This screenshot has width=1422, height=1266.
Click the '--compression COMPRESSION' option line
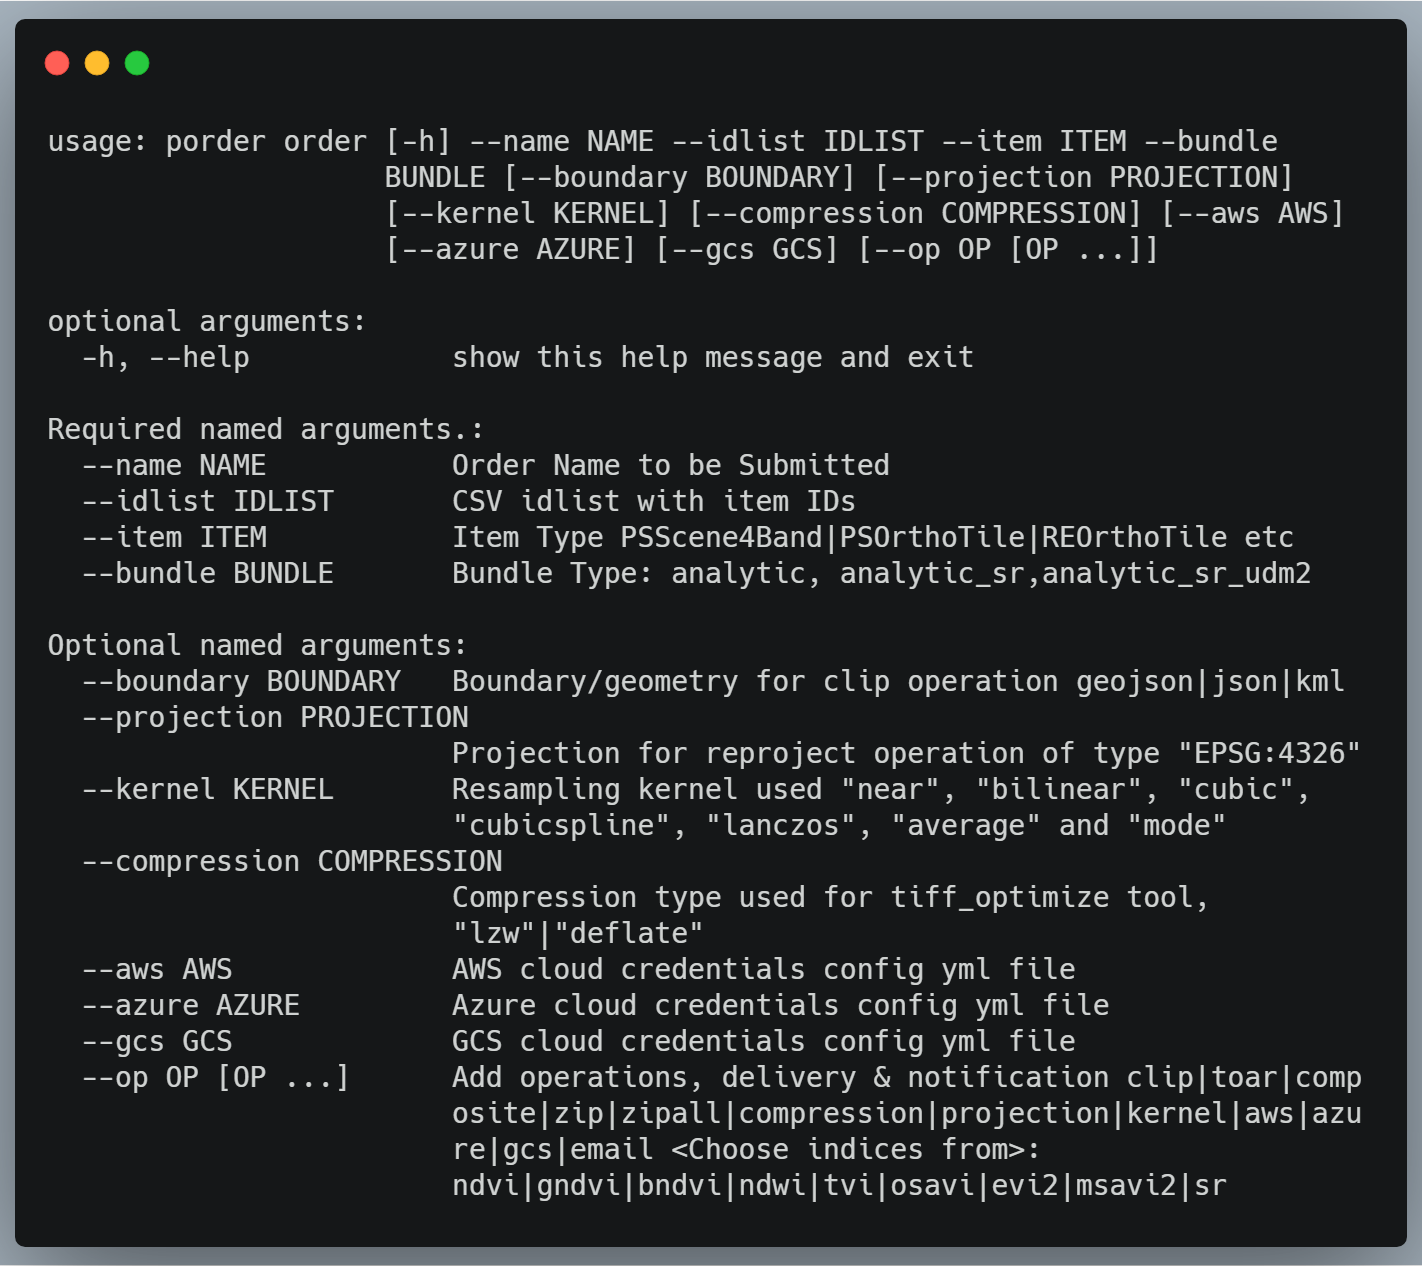click(x=292, y=862)
